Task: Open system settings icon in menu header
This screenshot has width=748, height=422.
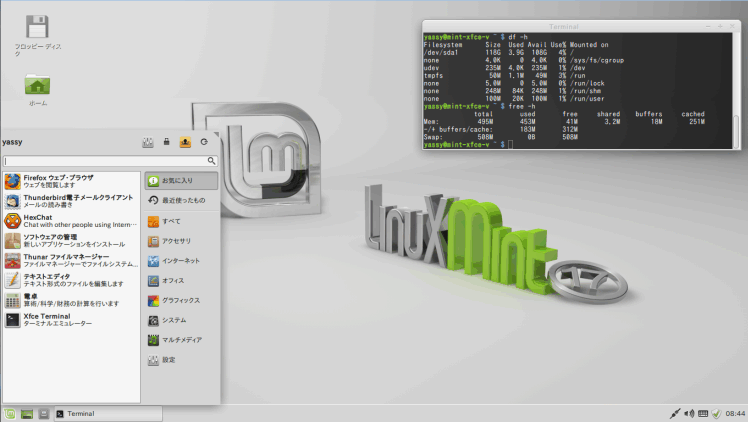Action: coord(148,142)
